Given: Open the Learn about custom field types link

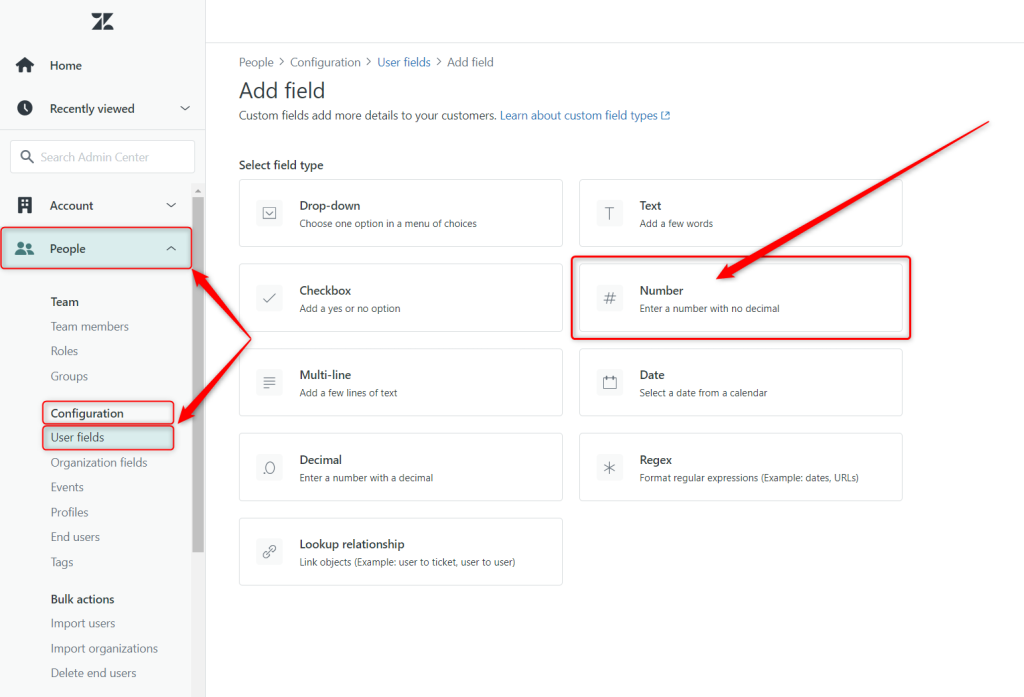Looking at the screenshot, I should (580, 115).
